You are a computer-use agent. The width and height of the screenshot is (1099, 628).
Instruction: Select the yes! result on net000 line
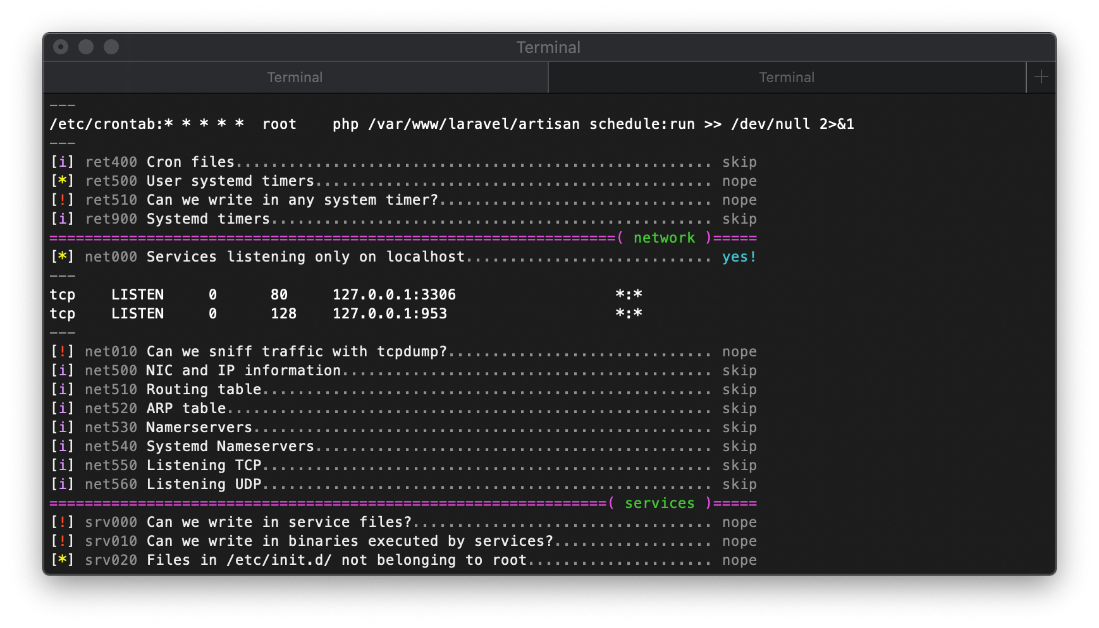coord(739,256)
